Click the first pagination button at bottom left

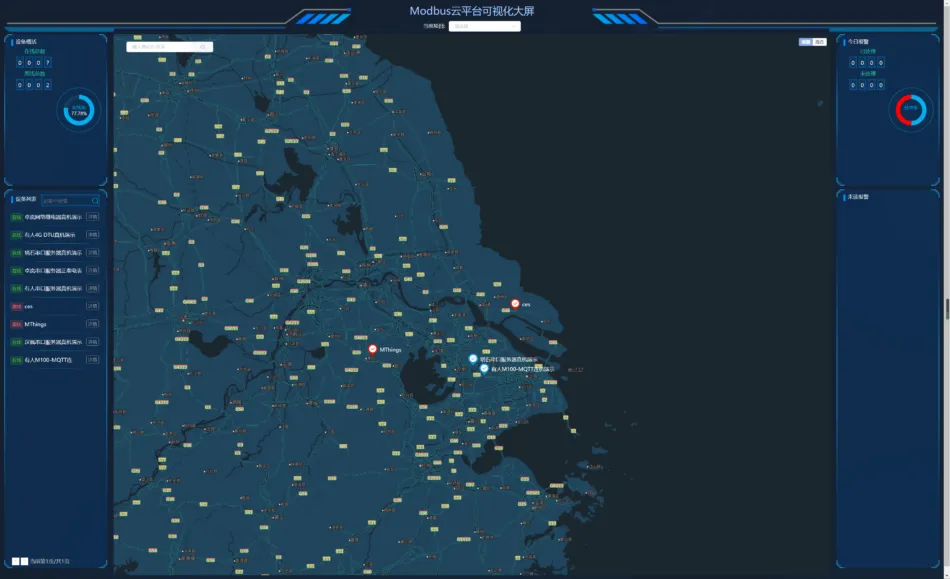15,561
